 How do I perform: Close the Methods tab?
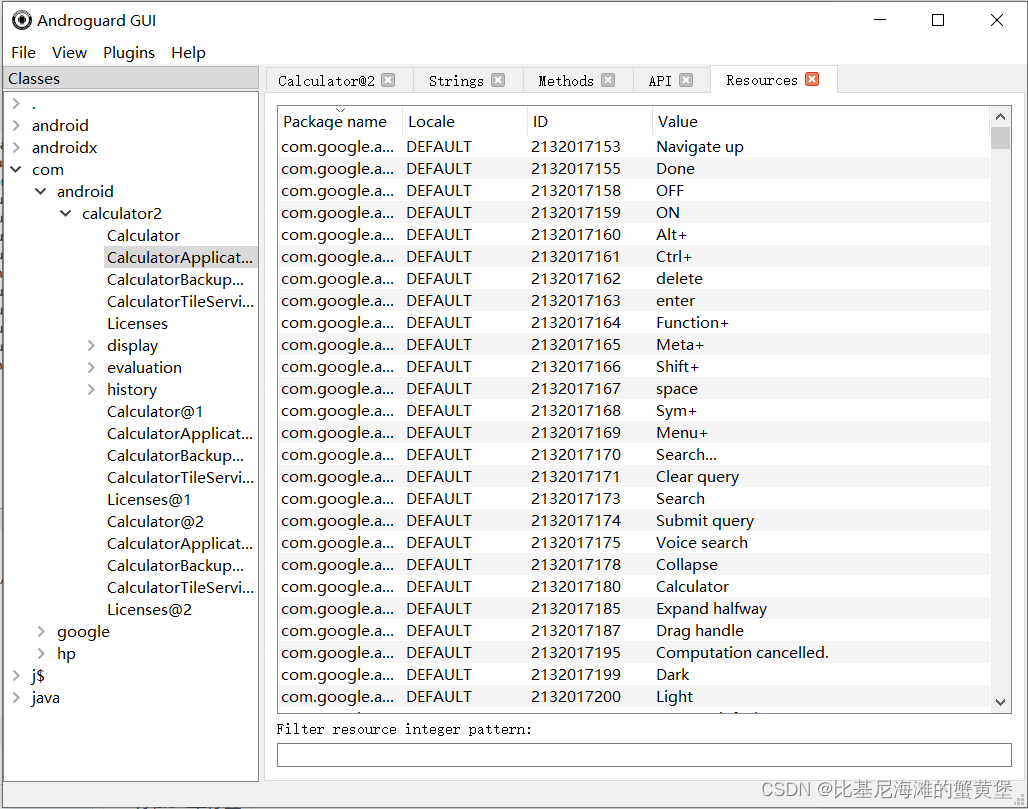[x=608, y=80]
